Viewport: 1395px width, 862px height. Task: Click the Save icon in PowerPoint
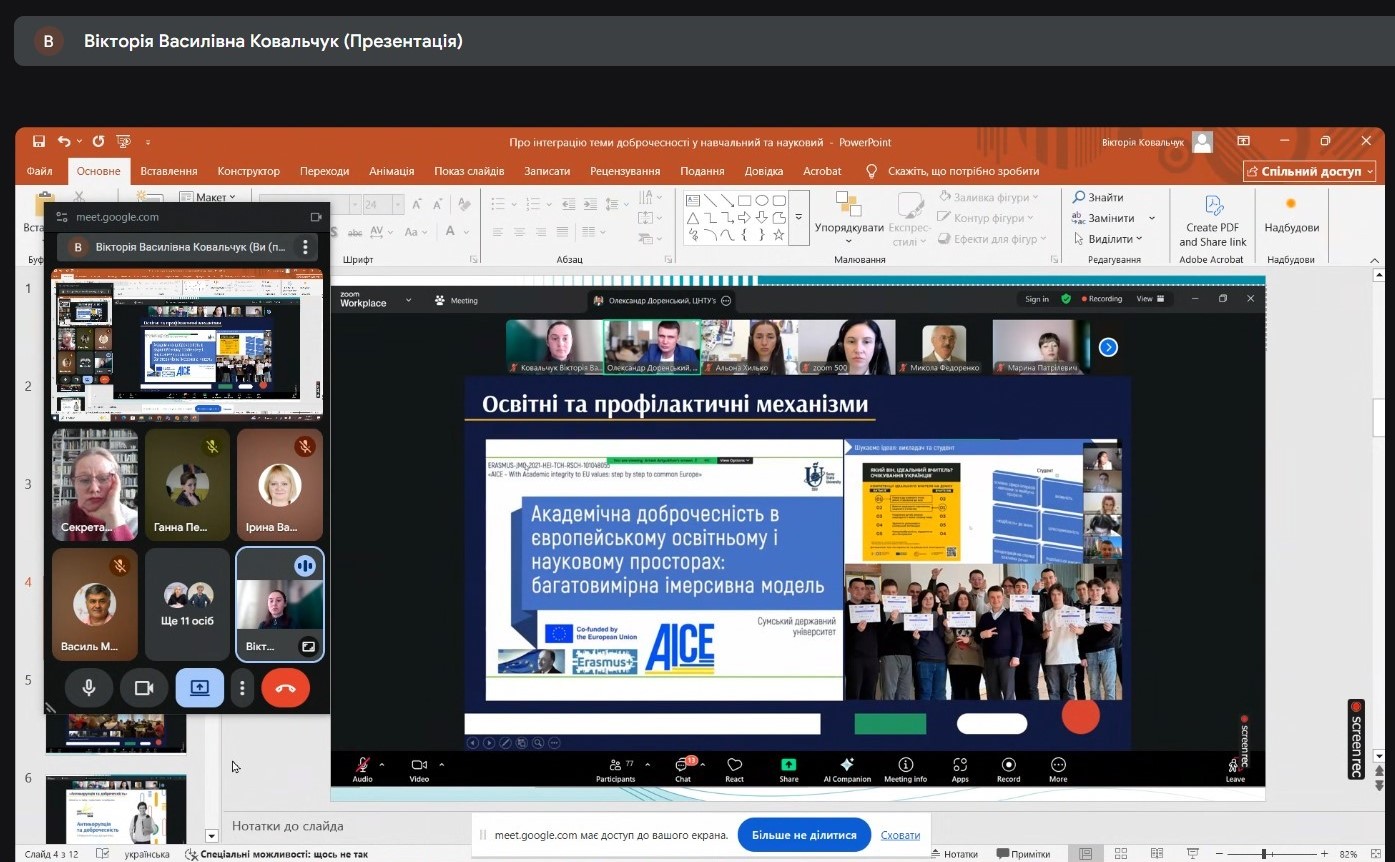tap(39, 142)
